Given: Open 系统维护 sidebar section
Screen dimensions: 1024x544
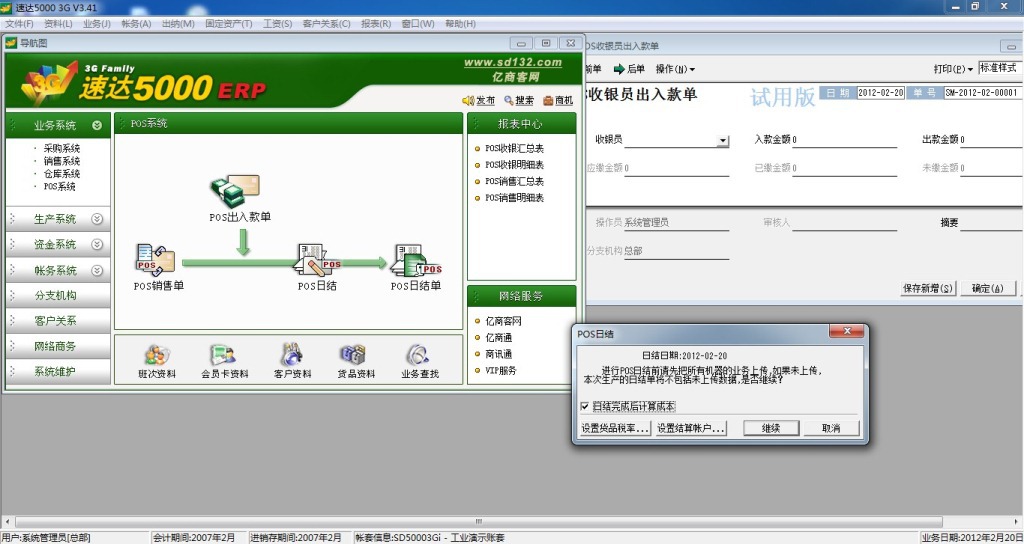Looking at the screenshot, I should (57, 372).
